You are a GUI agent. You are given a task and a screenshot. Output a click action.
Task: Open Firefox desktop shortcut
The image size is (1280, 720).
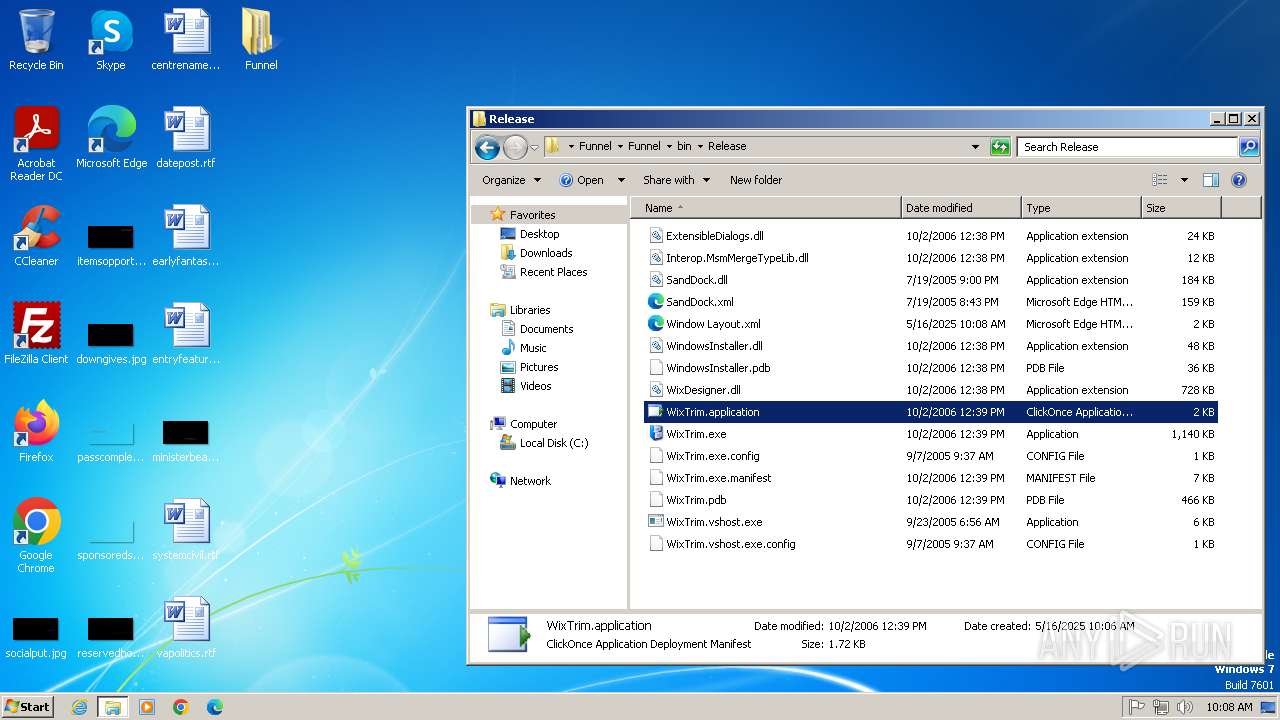point(36,433)
